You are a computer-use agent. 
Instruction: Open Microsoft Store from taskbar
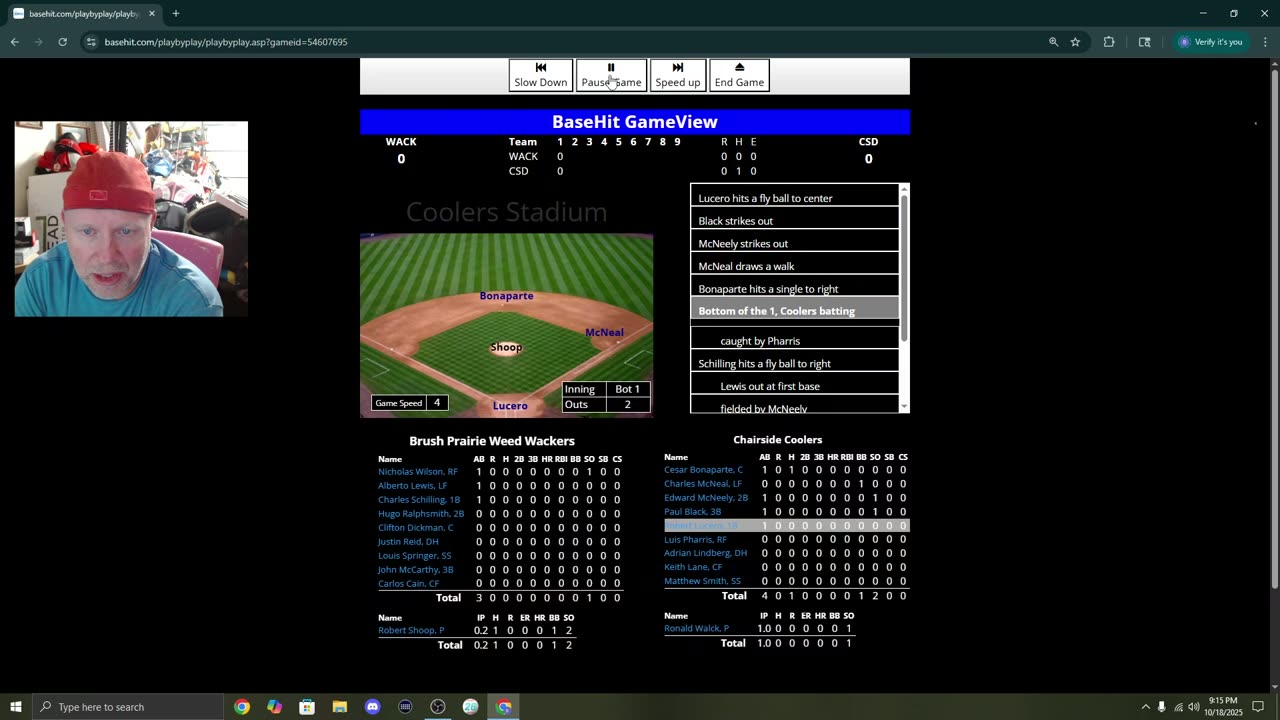[x=307, y=707]
